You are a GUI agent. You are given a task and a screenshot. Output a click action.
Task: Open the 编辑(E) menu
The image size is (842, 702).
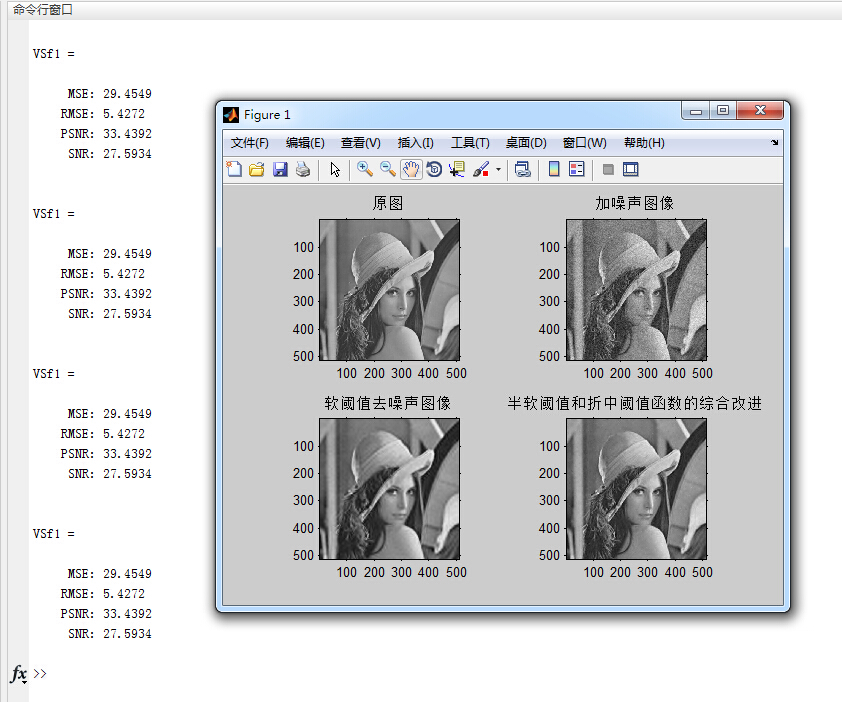click(x=305, y=143)
